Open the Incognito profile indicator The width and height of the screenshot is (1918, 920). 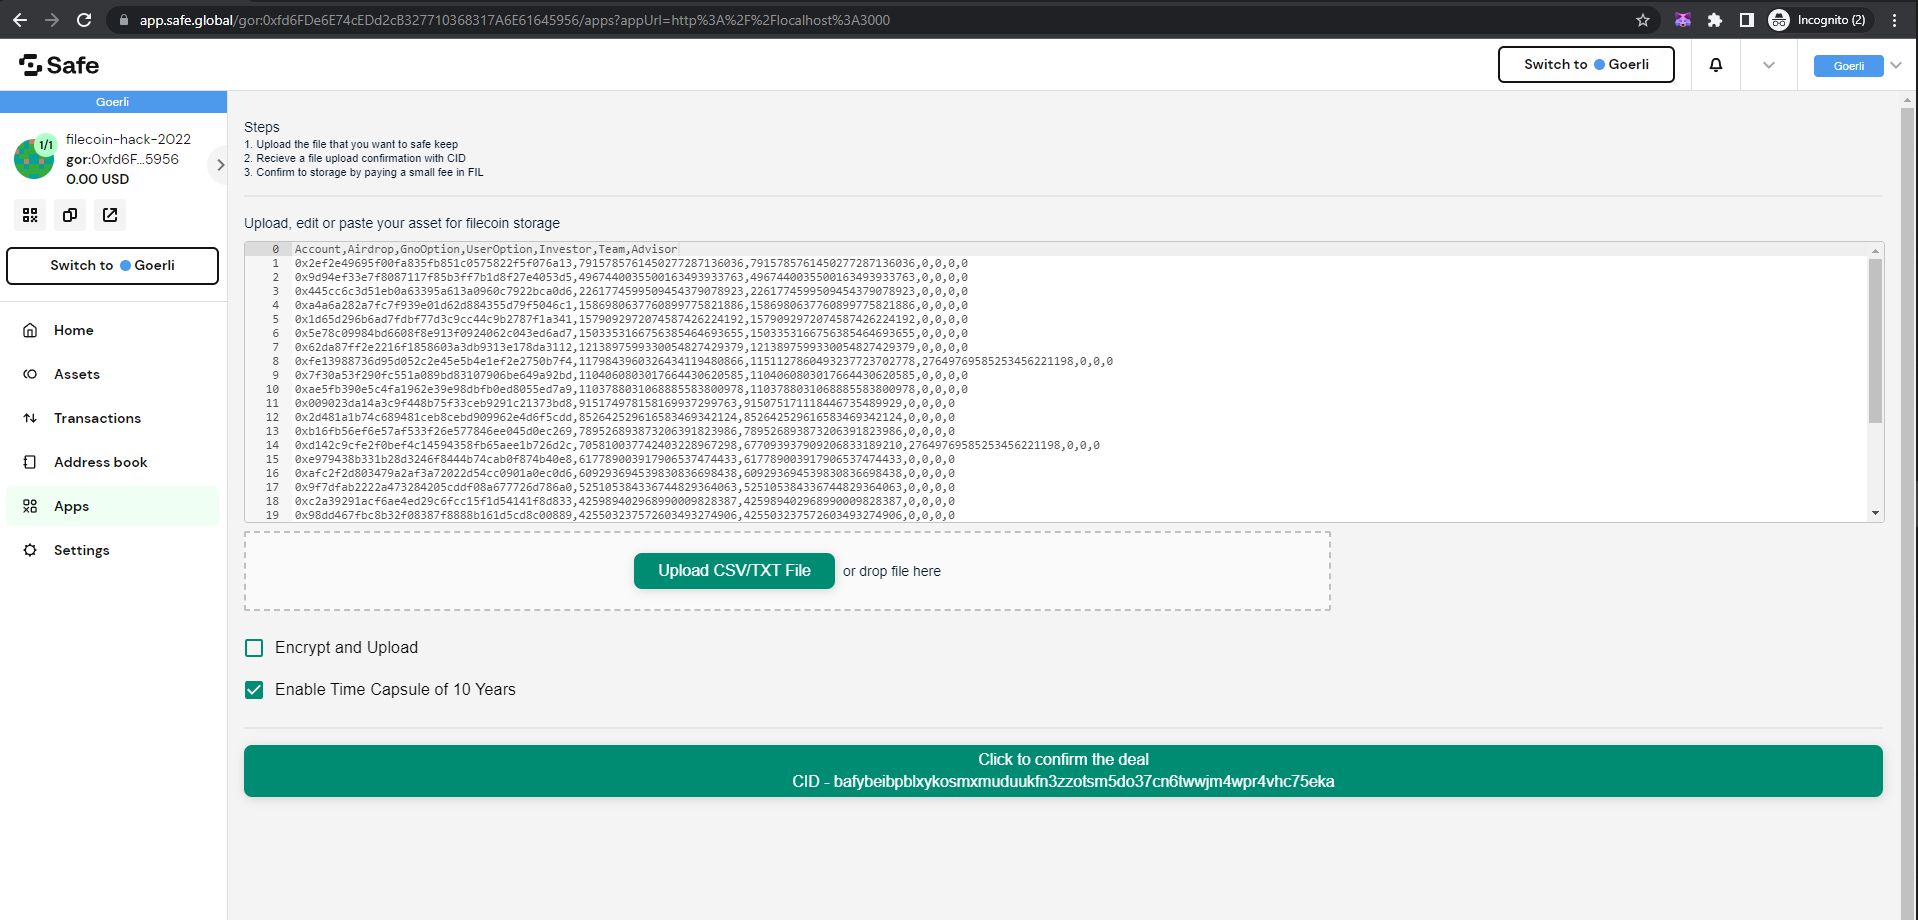pos(1818,20)
